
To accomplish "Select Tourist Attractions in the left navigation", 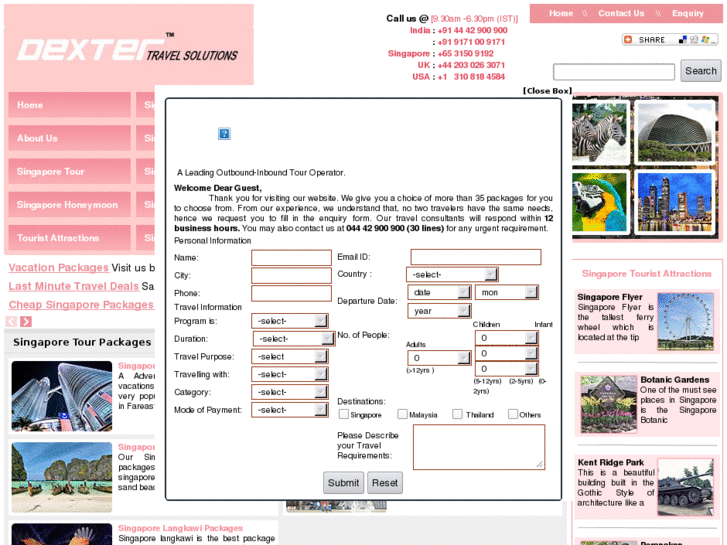I will (70, 238).
